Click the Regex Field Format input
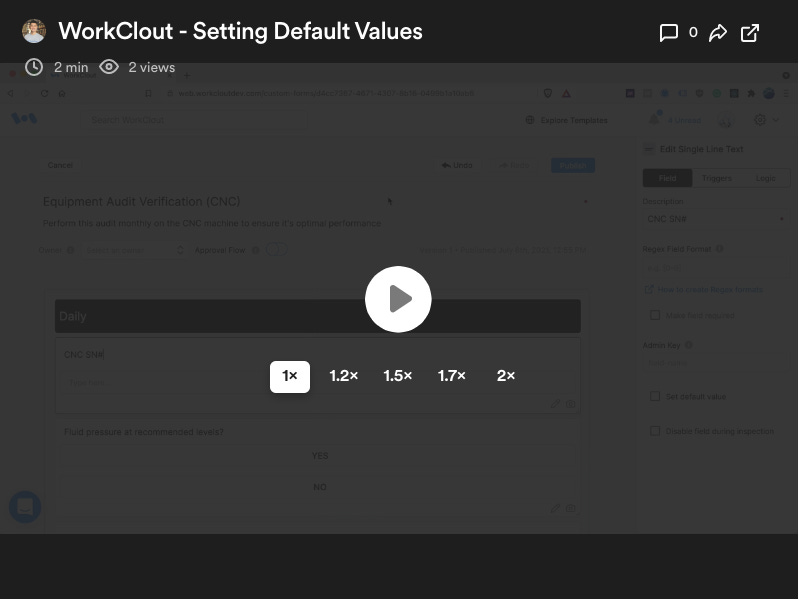Viewport: 799px width, 600px height. pyautogui.click(x=716, y=268)
